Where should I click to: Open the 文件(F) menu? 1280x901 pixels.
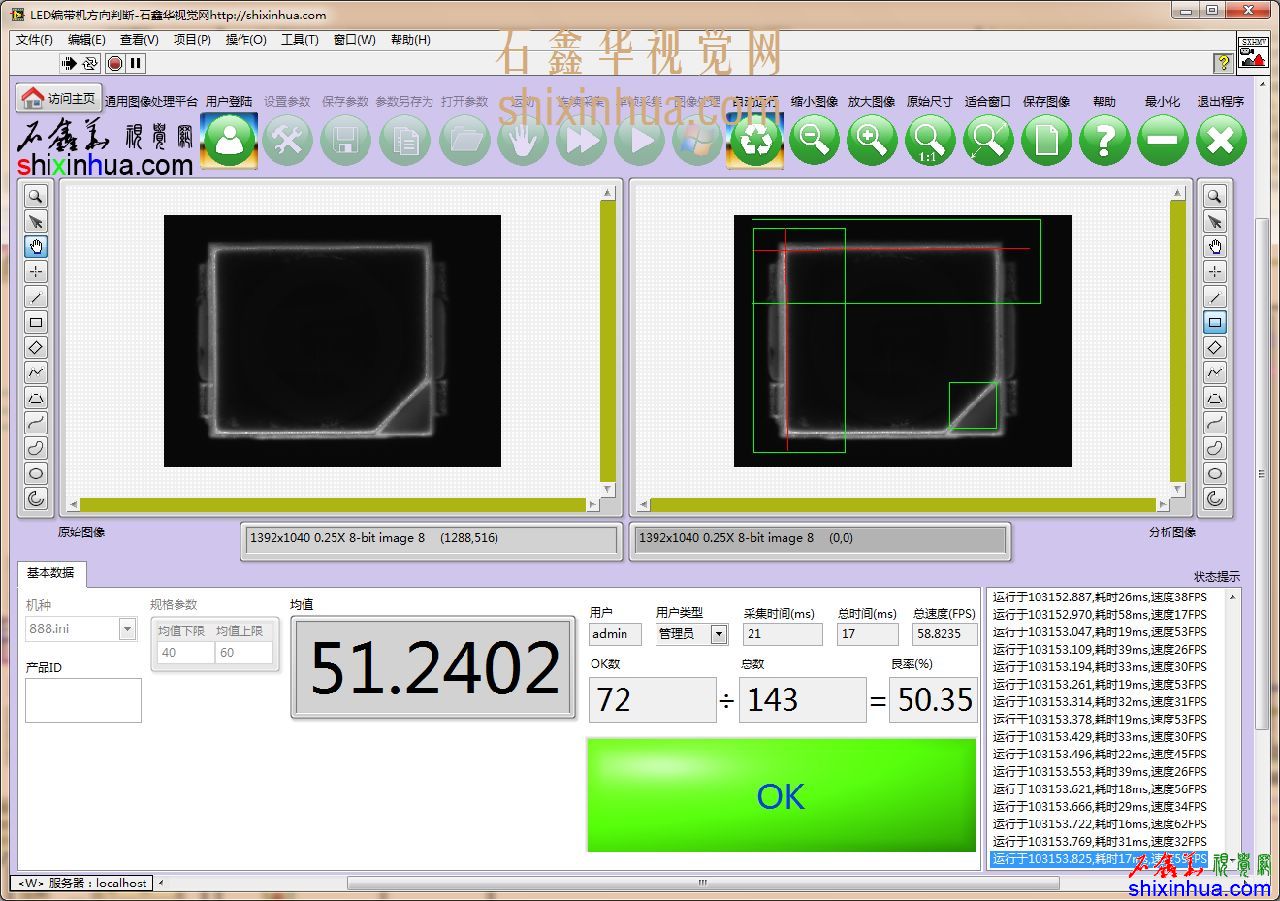tap(34, 40)
